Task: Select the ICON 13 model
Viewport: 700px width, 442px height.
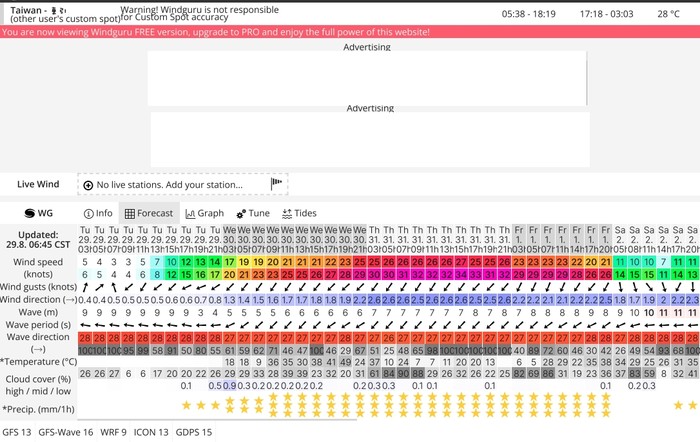Action: point(151,432)
